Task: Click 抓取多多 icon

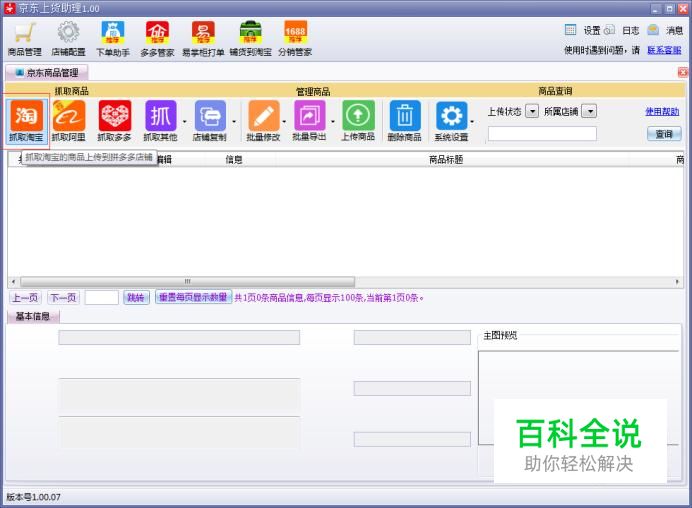Action: [x=115, y=121]
